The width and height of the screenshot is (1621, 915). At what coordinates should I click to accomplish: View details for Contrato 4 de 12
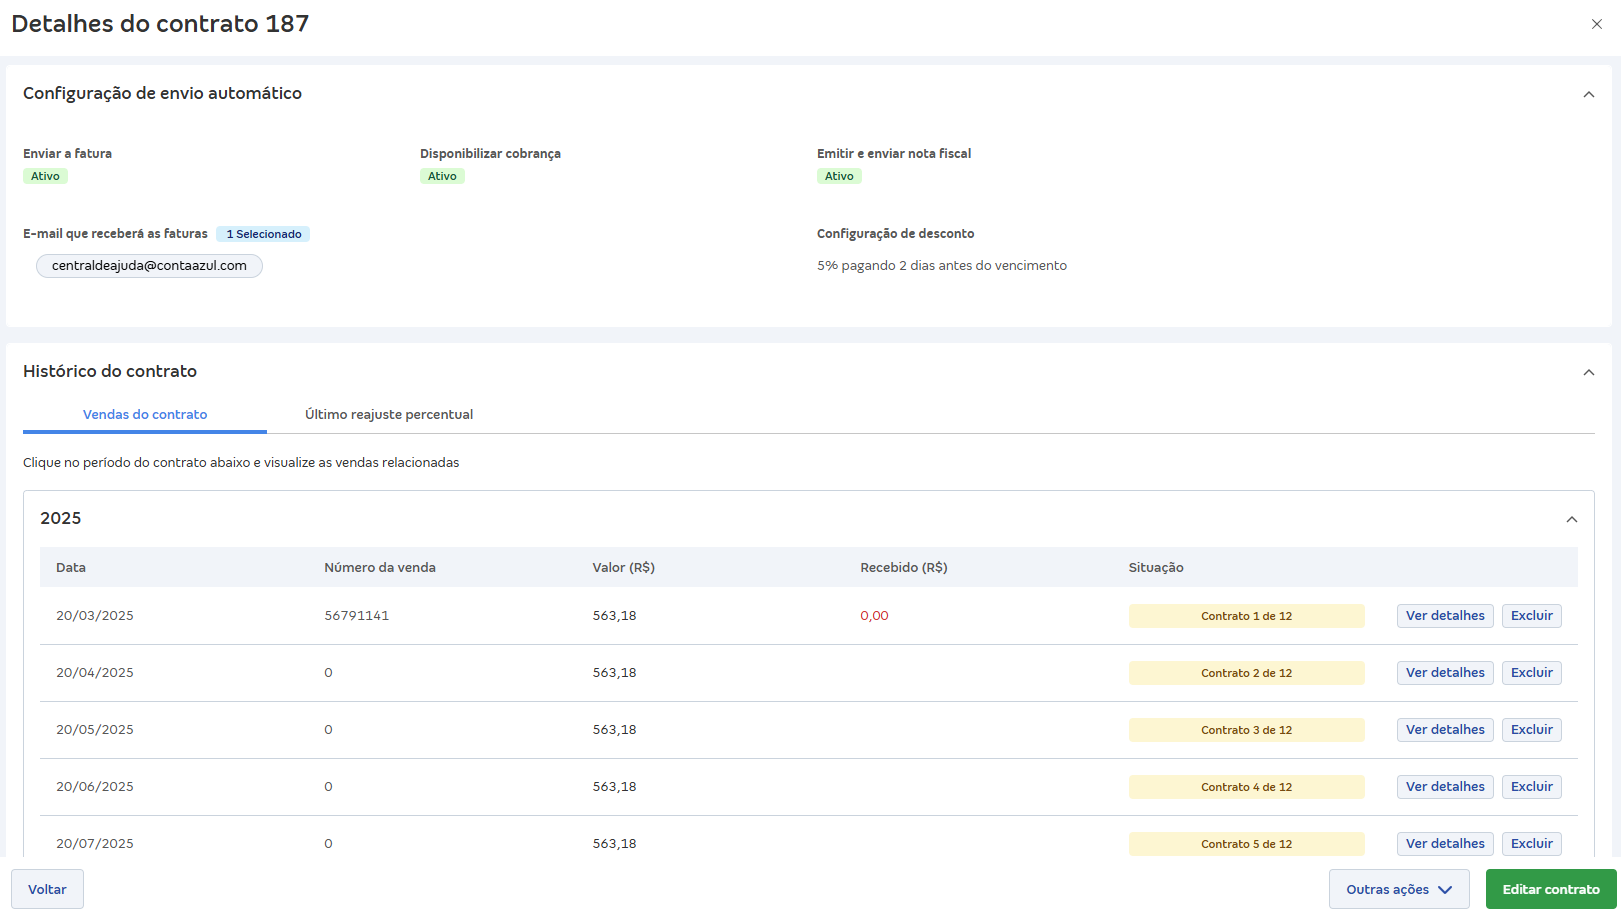(1445, 787)
